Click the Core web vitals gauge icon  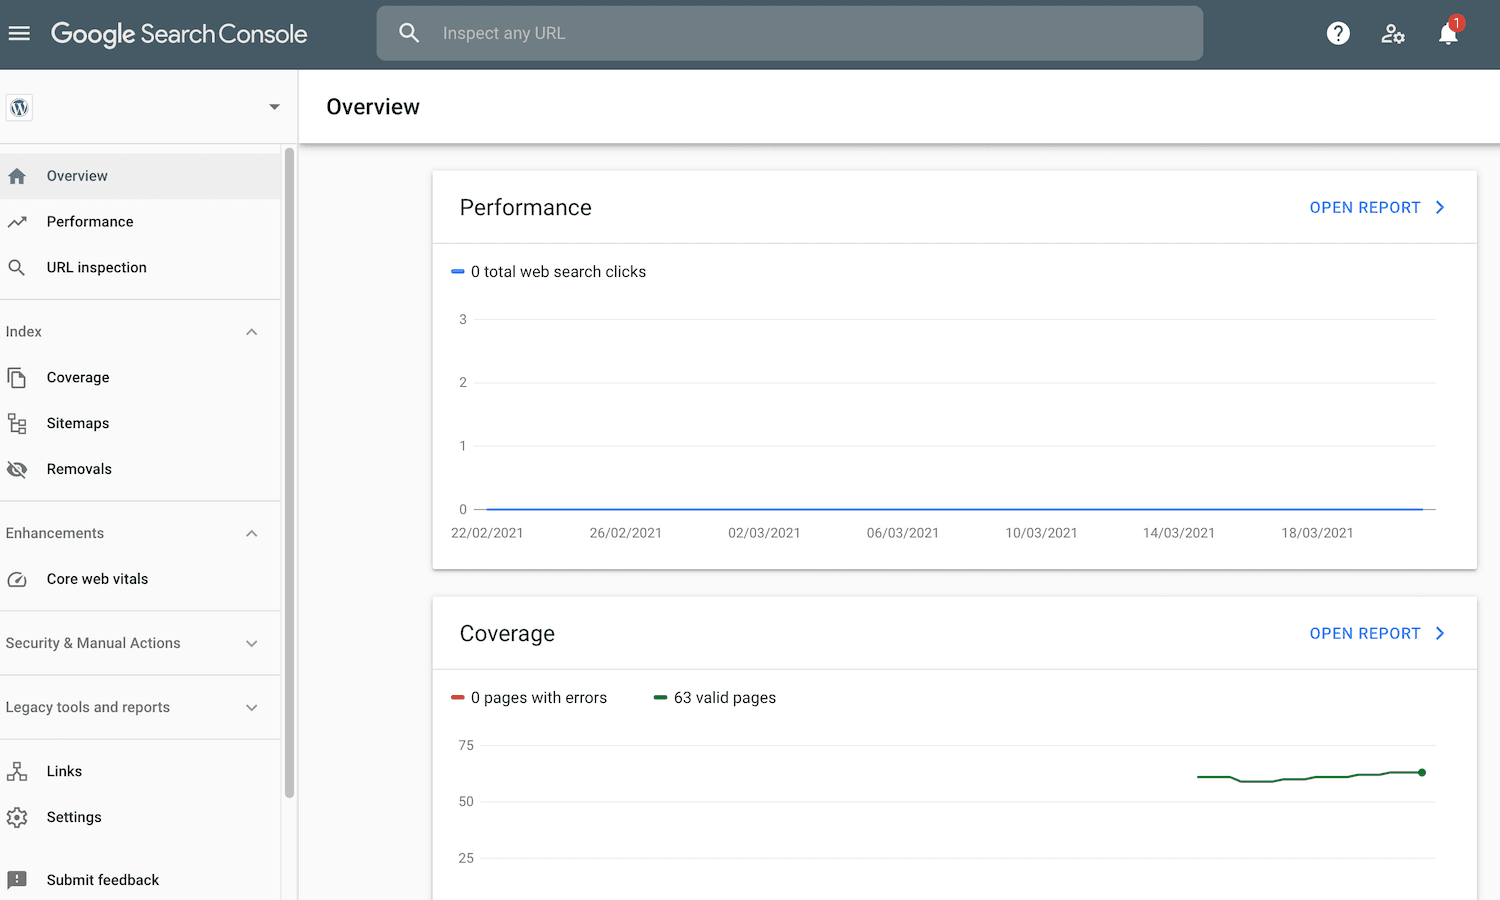[17, 579]
